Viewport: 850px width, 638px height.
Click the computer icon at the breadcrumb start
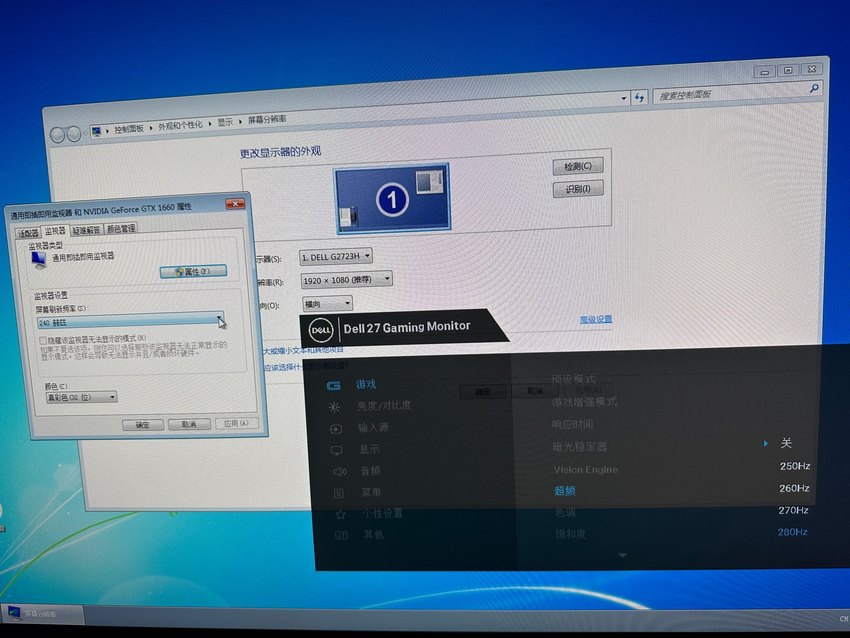point(96,131)
